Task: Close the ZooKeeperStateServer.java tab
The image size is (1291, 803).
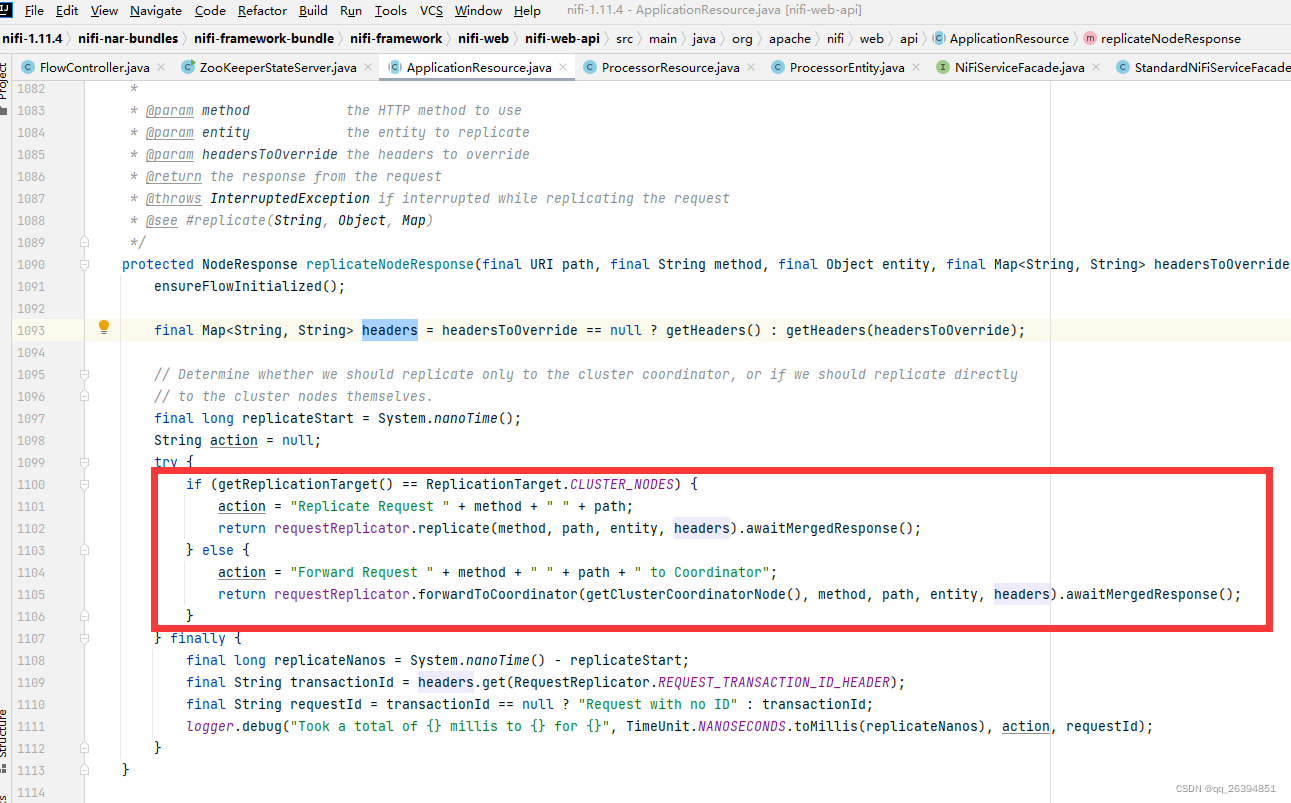Action: click(369, 68)
